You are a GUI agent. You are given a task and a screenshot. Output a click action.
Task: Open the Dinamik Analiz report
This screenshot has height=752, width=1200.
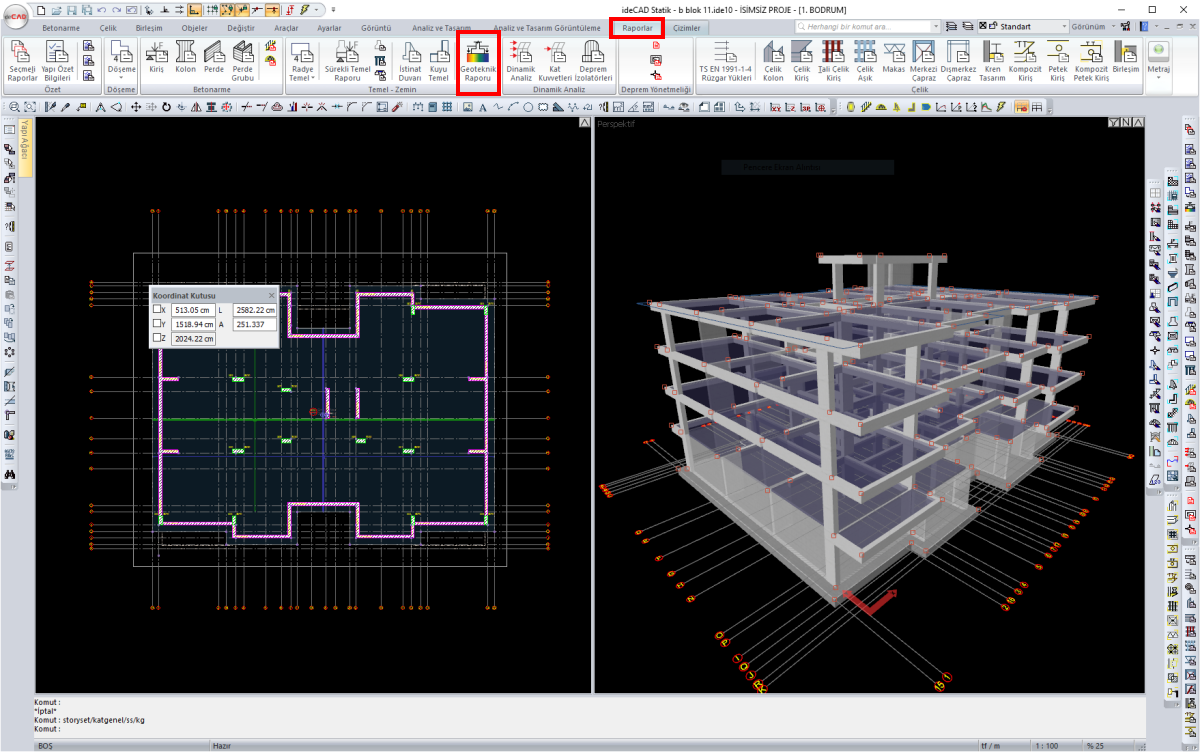(521, 61)
